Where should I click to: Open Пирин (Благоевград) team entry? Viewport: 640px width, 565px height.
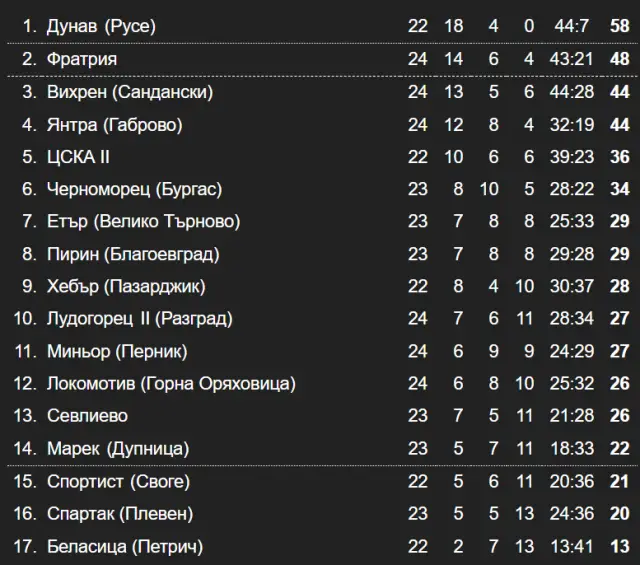coord(133,254)
